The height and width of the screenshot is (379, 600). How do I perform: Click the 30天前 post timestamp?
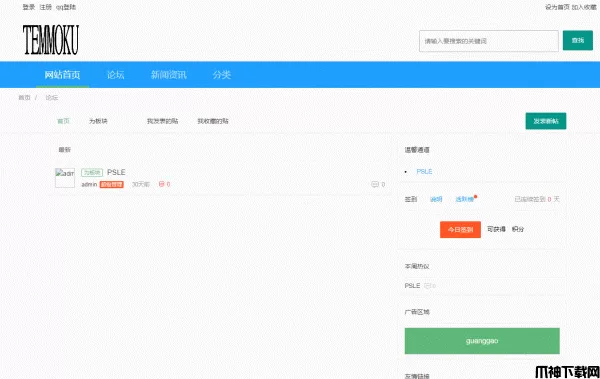click(141, 185)
